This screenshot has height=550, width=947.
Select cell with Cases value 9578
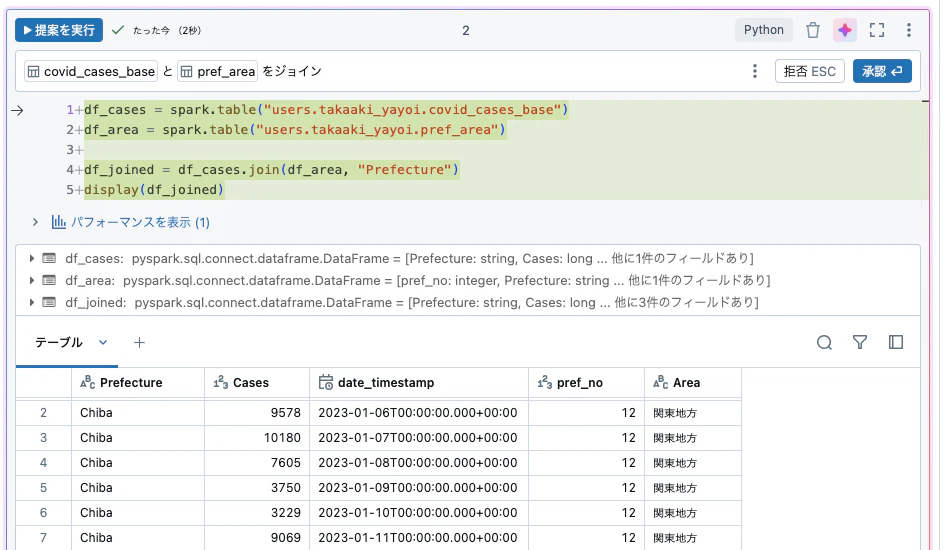coord(257,413)
